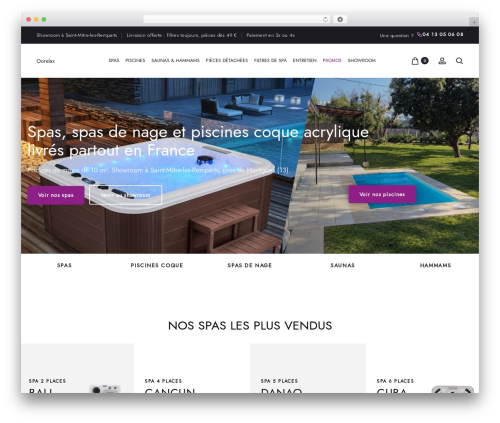Open the PIÈCES DÉTACHÉES menu
The width and height of the screenshot is (500, 423).
point(227,60)
